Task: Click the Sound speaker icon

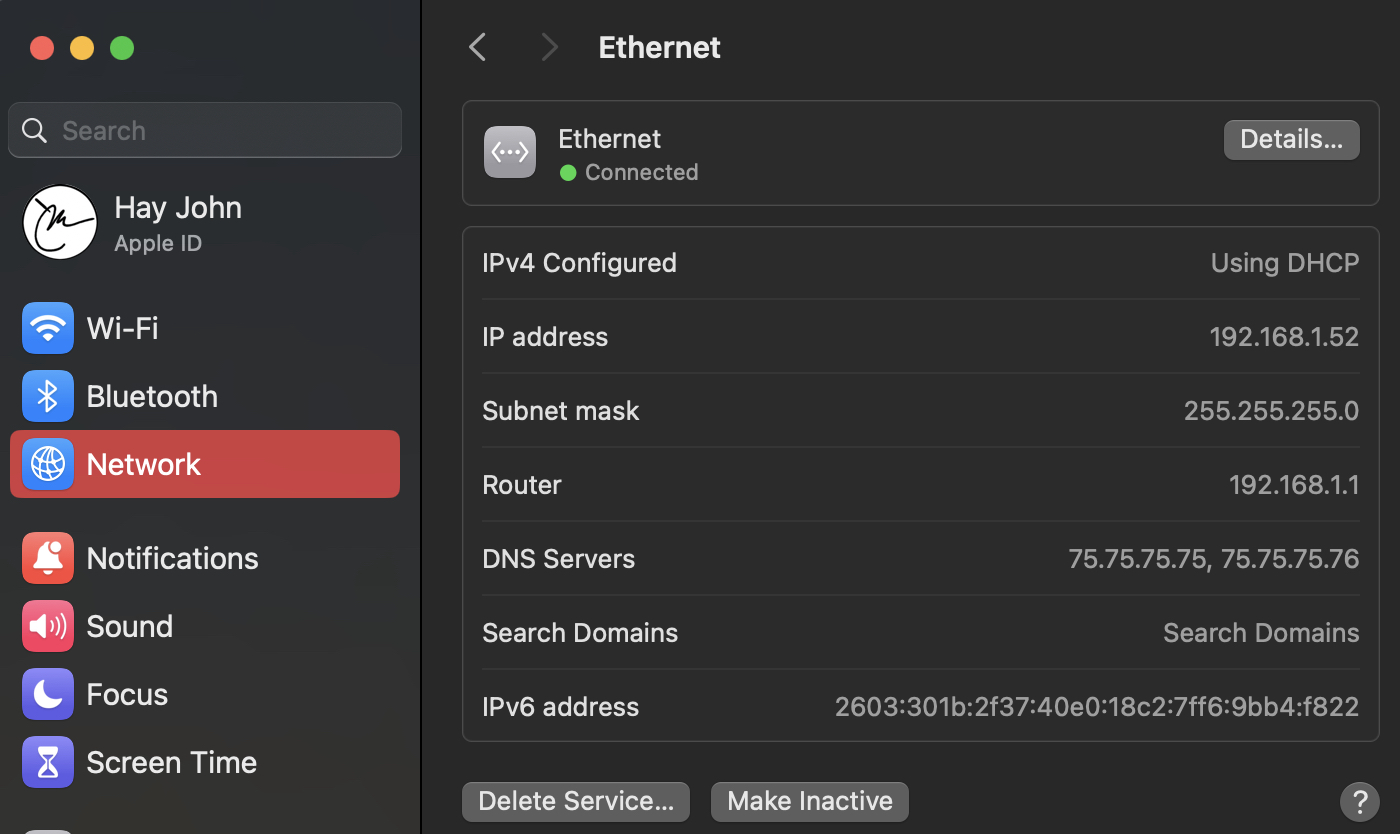Action: click(x=48, y=626)
